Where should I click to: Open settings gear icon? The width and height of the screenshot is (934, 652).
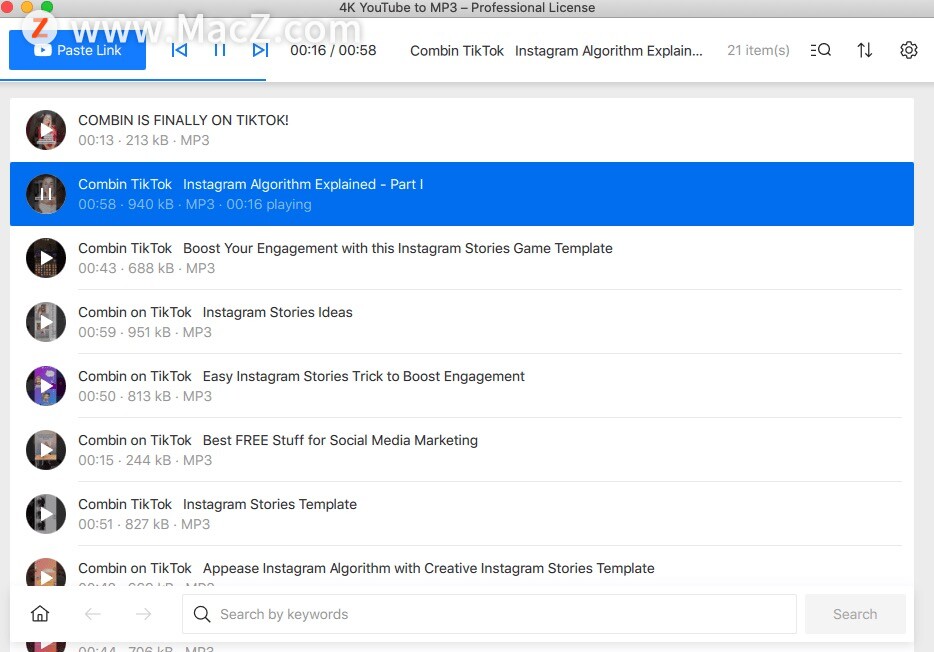click(x=908, y=50)
